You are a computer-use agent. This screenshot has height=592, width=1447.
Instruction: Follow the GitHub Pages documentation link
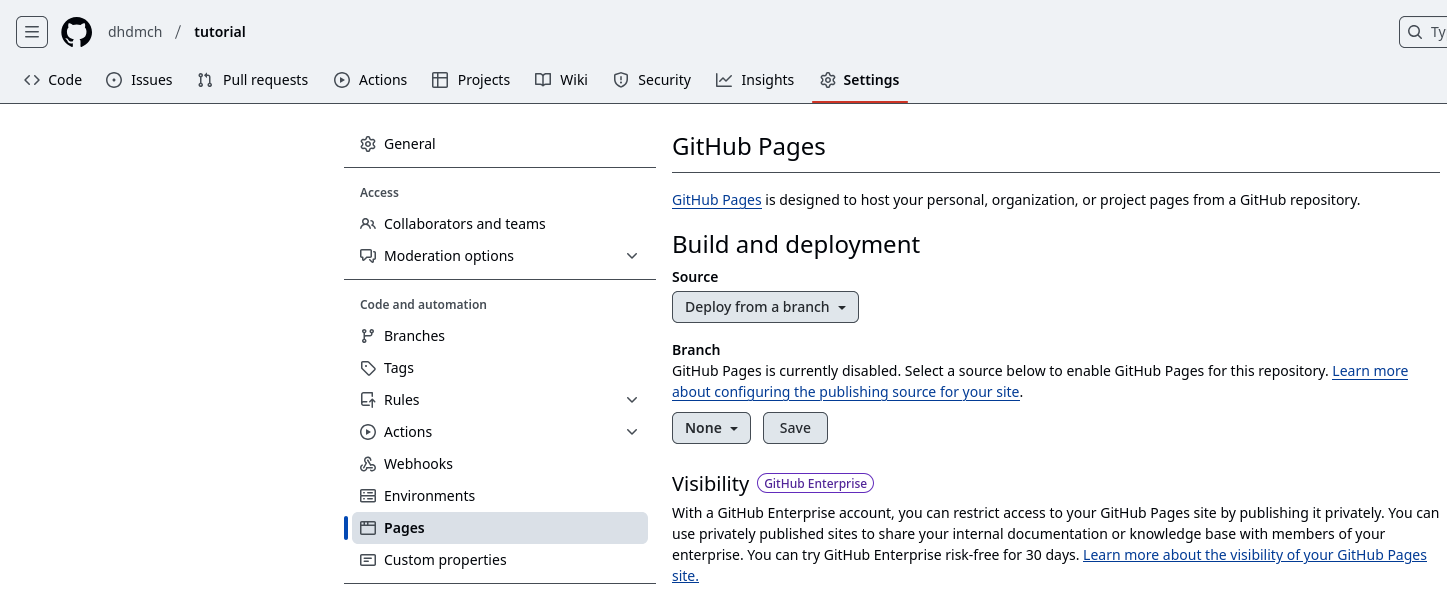(x=716, y=200)
